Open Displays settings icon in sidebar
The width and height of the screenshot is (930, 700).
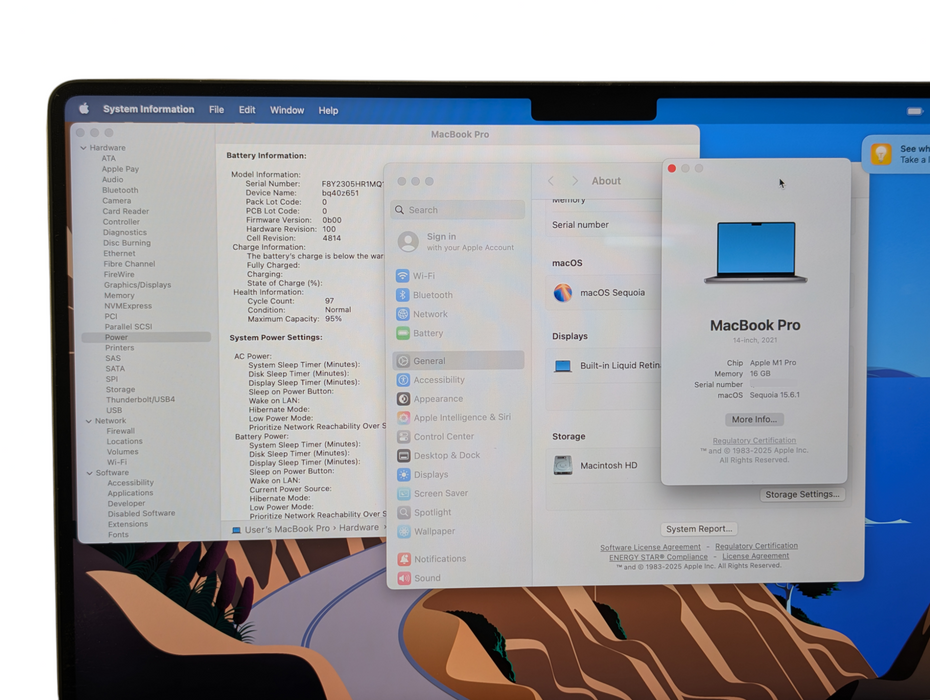point(404,475)
